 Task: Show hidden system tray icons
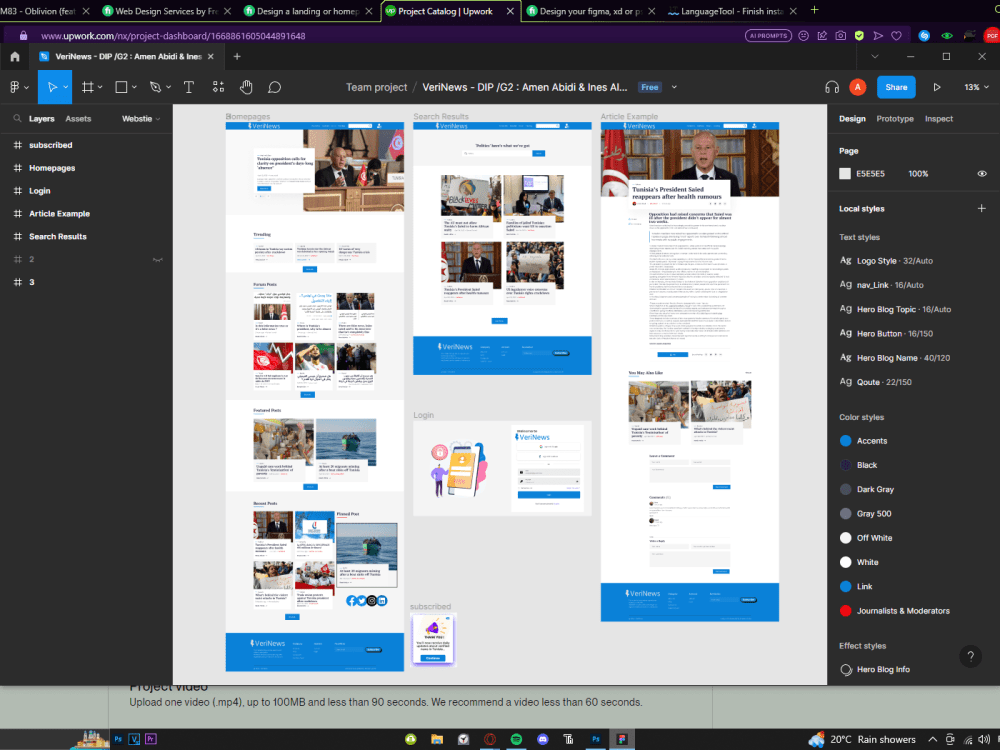(932, 739)
